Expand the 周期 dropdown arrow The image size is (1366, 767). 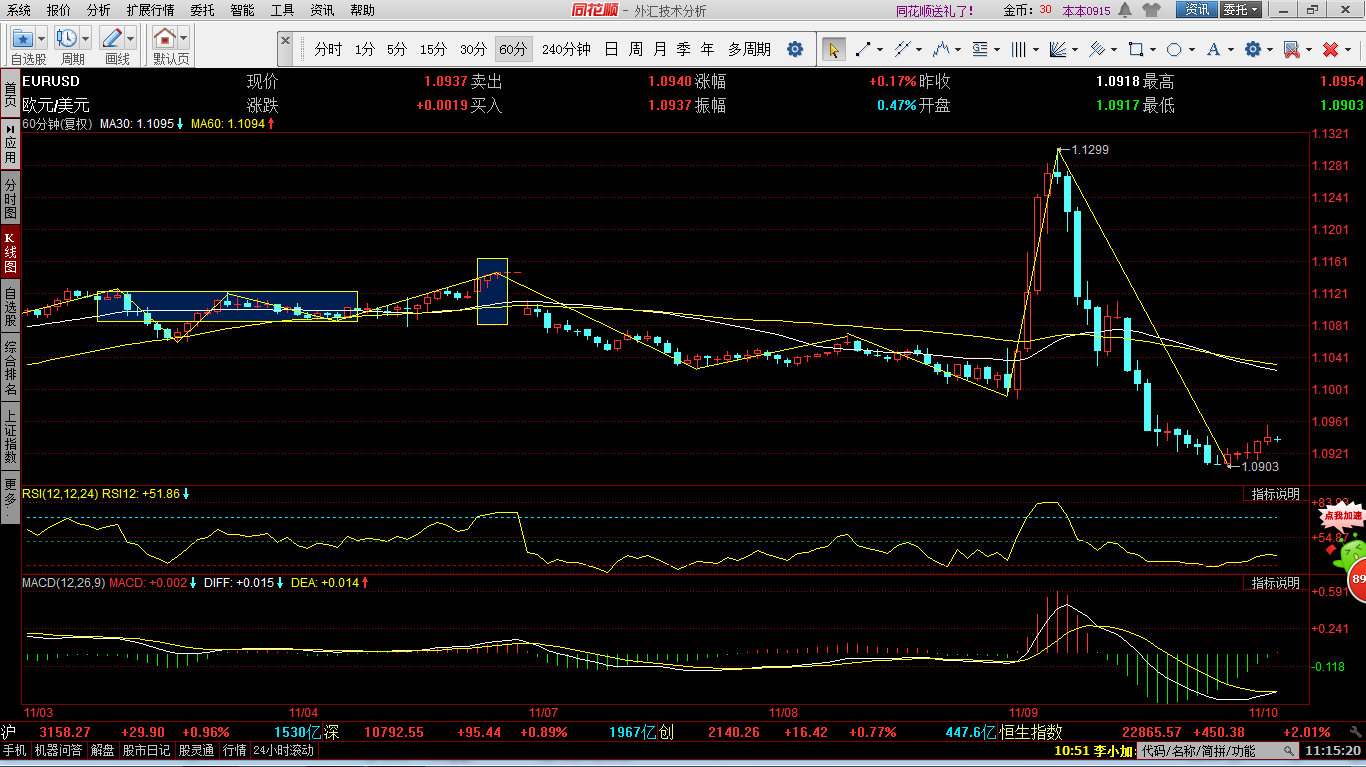(x=86, y=39)
